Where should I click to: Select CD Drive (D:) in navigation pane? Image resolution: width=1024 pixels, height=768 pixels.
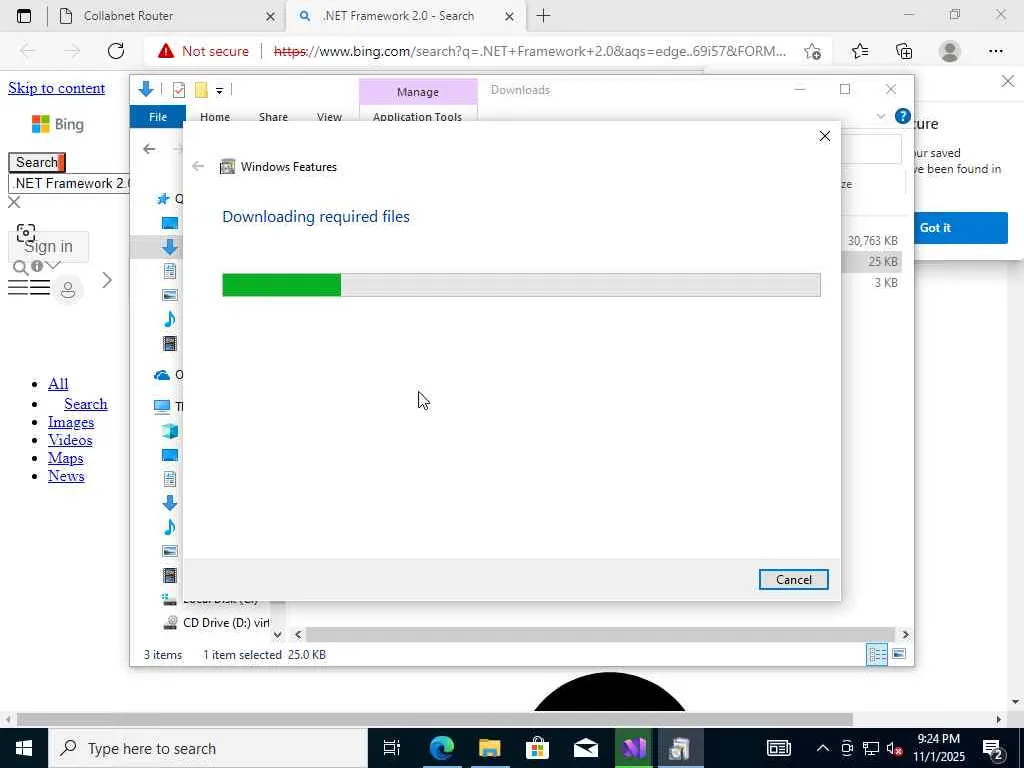(x=216, y=622)
